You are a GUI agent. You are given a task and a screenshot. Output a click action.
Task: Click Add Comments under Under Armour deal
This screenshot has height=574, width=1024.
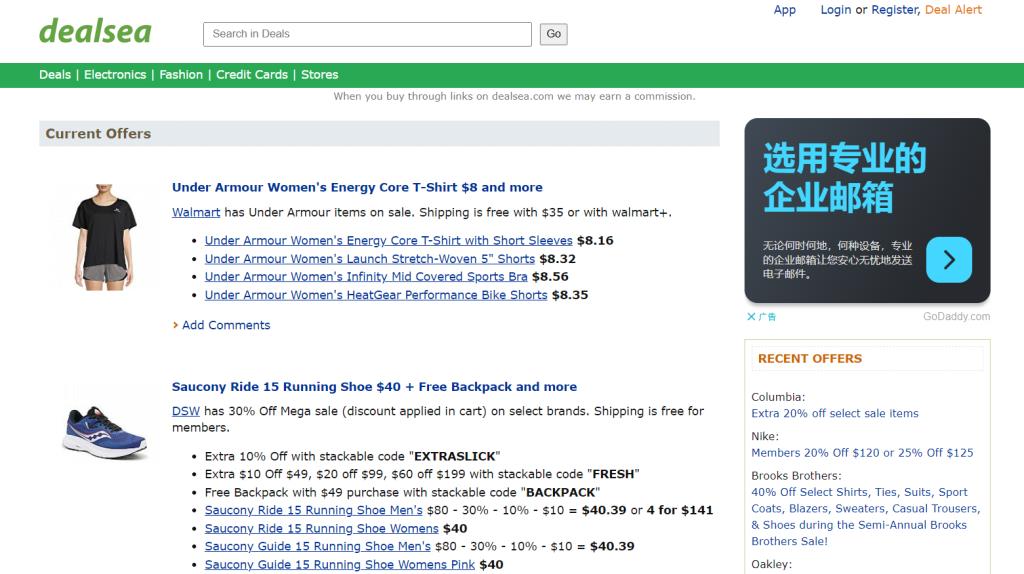point(226,325)
